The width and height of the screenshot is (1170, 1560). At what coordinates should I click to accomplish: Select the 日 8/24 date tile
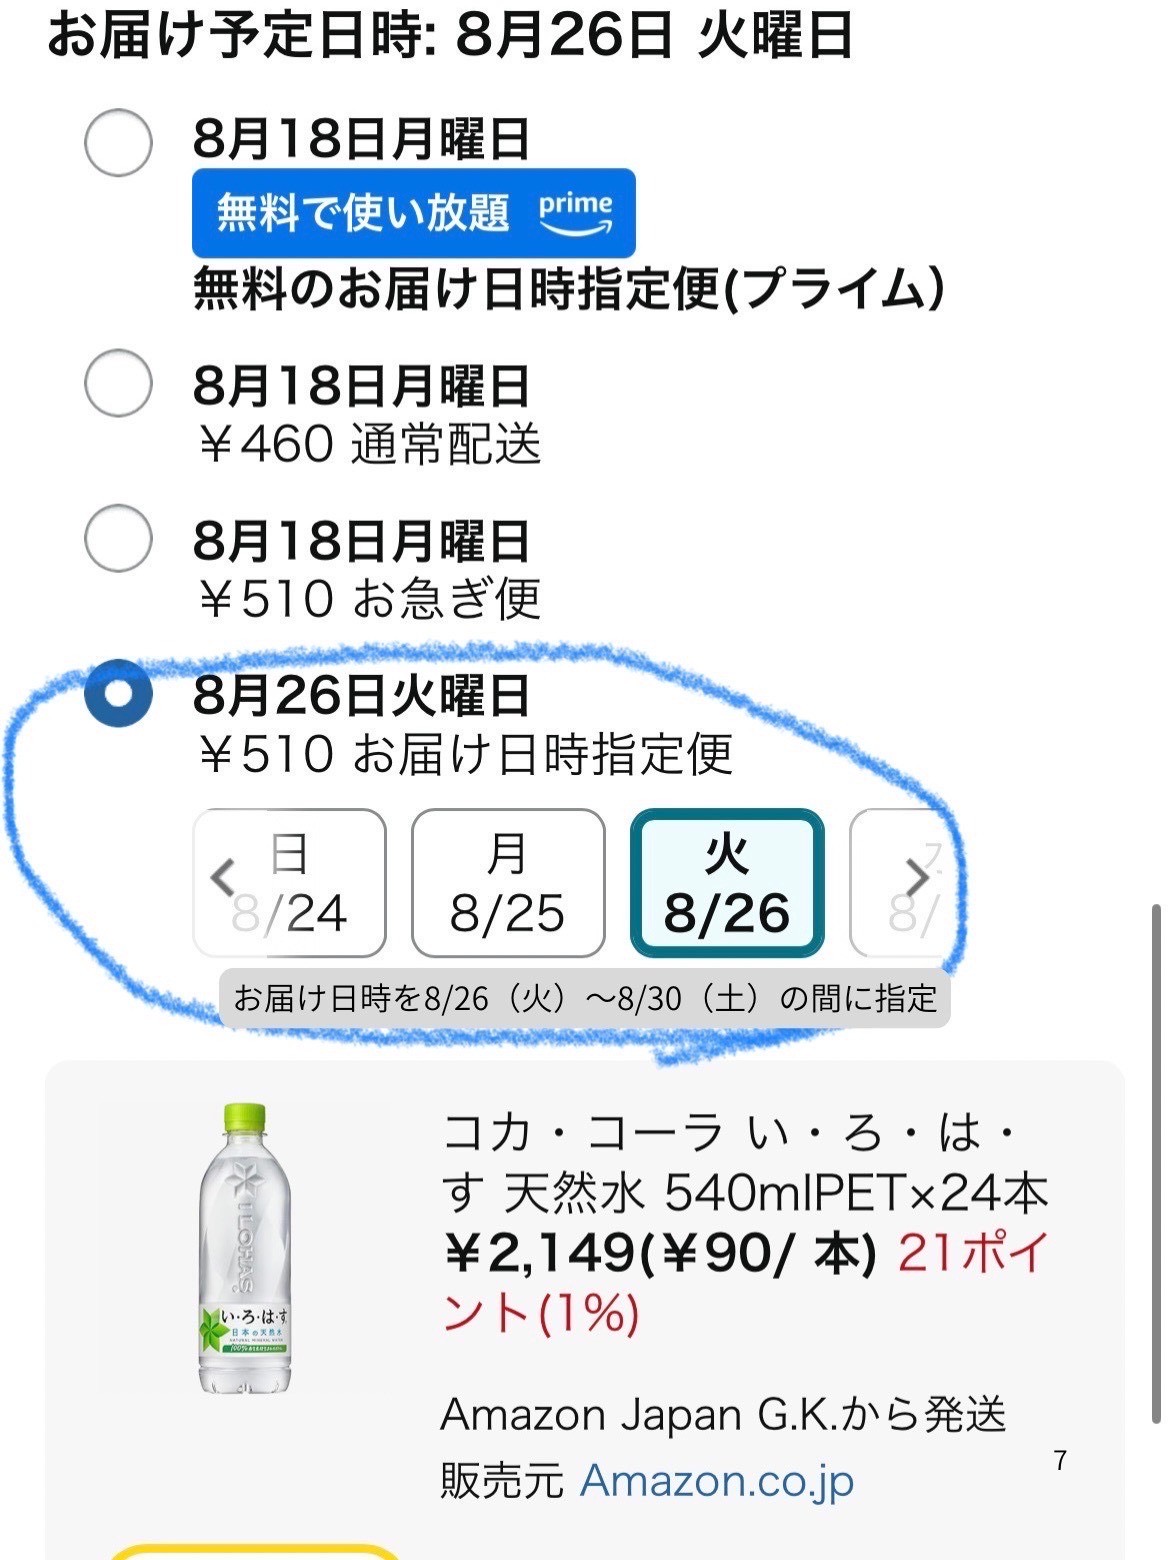(x=289, y=883)
